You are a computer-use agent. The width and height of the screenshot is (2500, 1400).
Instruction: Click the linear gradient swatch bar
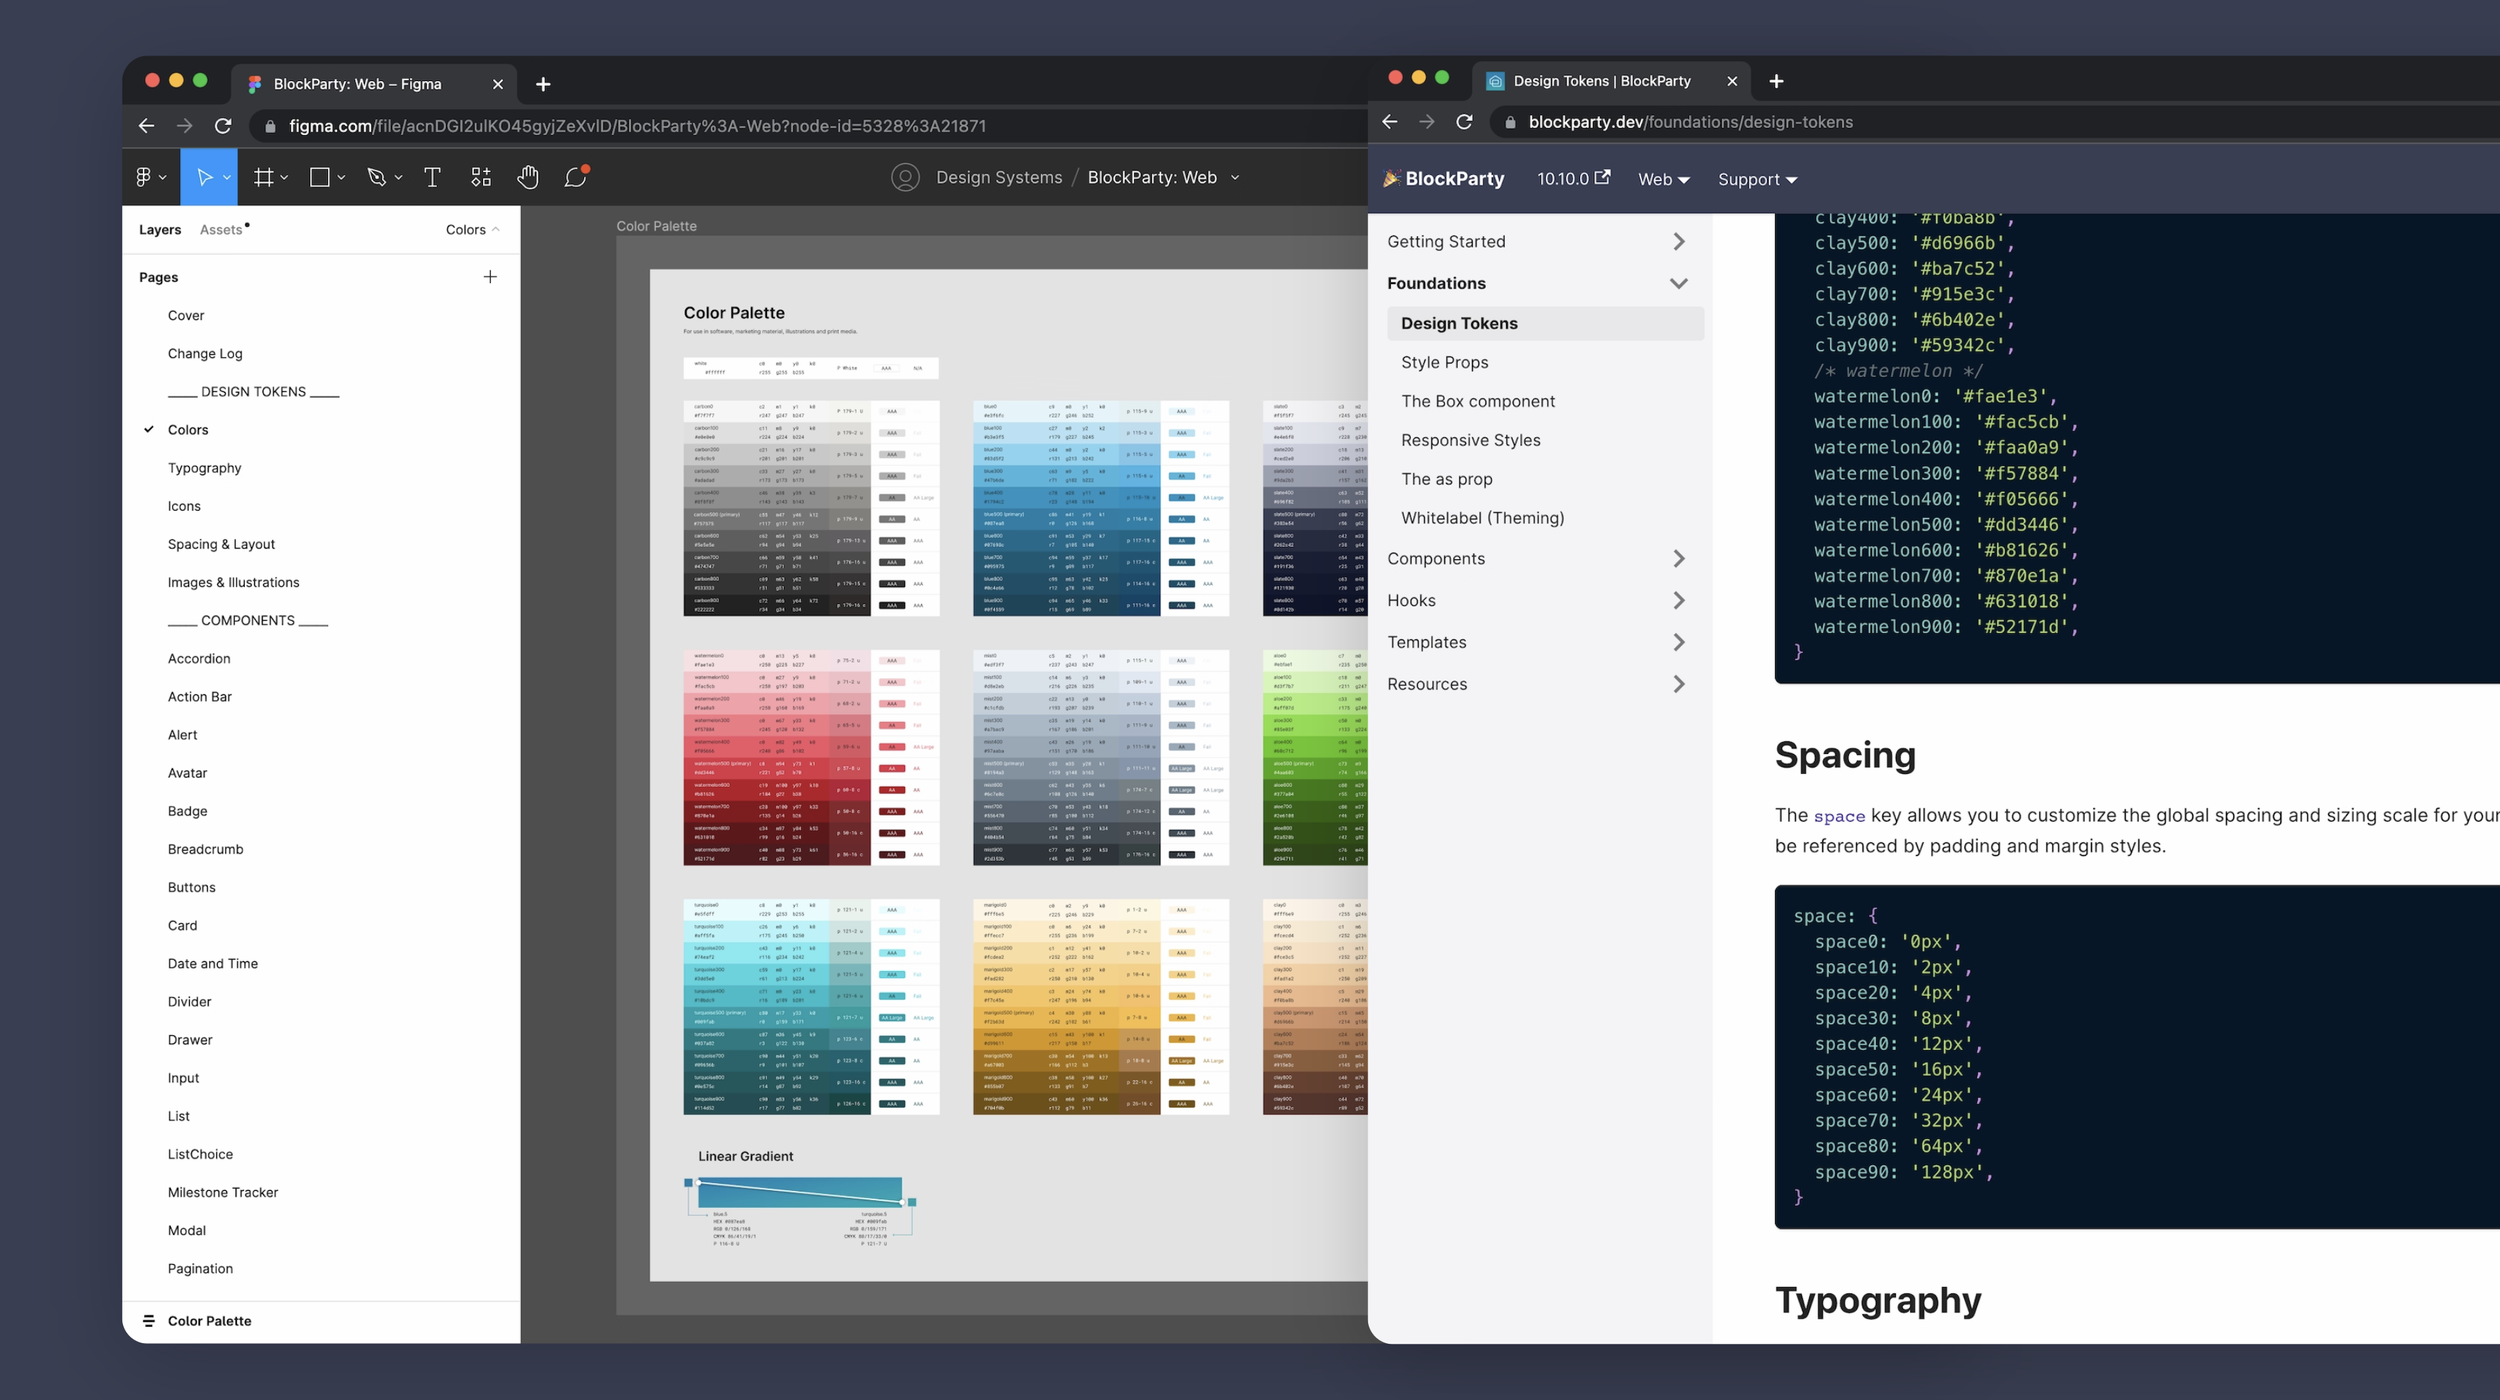[x=800, y=1191]
